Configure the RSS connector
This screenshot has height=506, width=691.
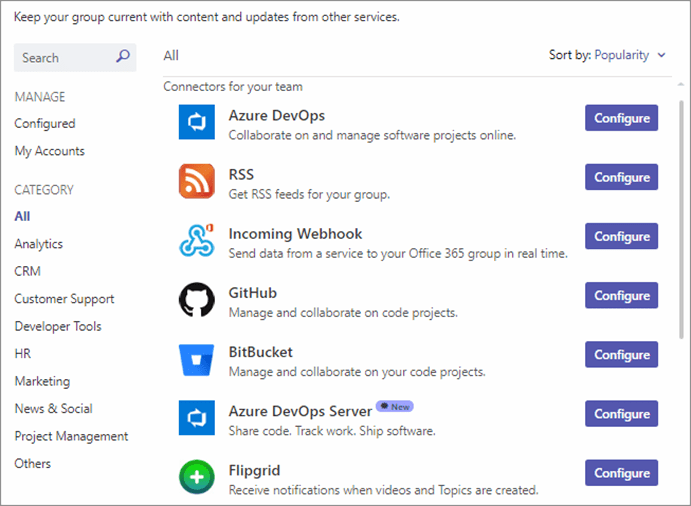621,177
